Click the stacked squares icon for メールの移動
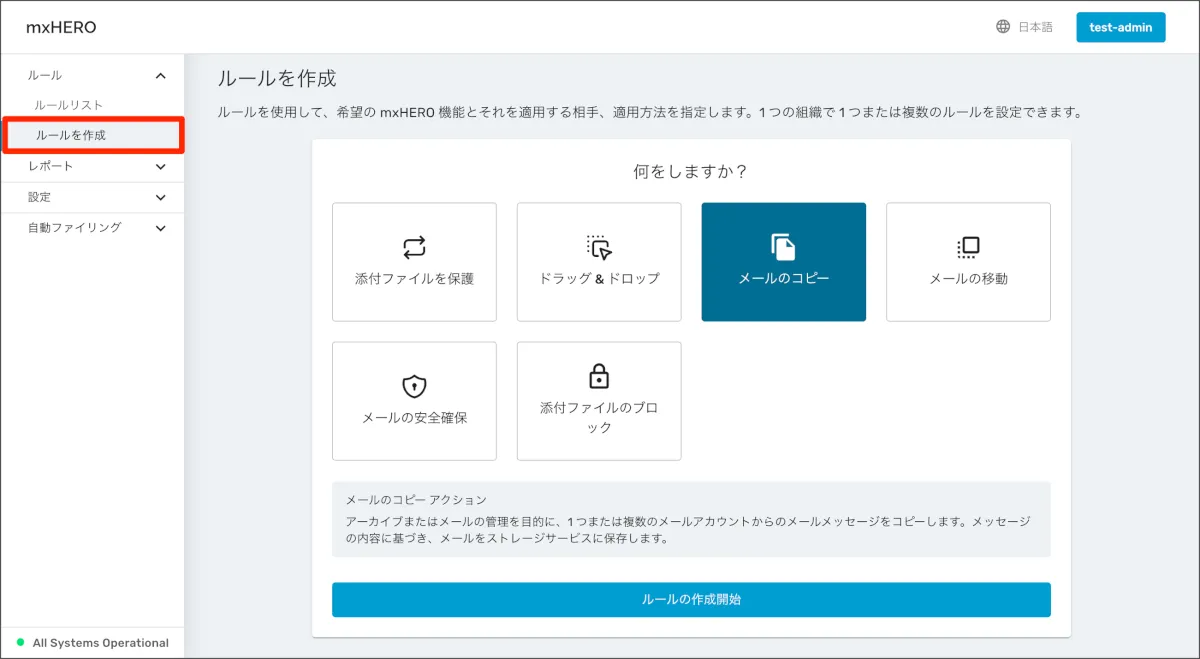The width and height of the screenshot is (1200, 659). pyautogui.click(x=968, y=247)
